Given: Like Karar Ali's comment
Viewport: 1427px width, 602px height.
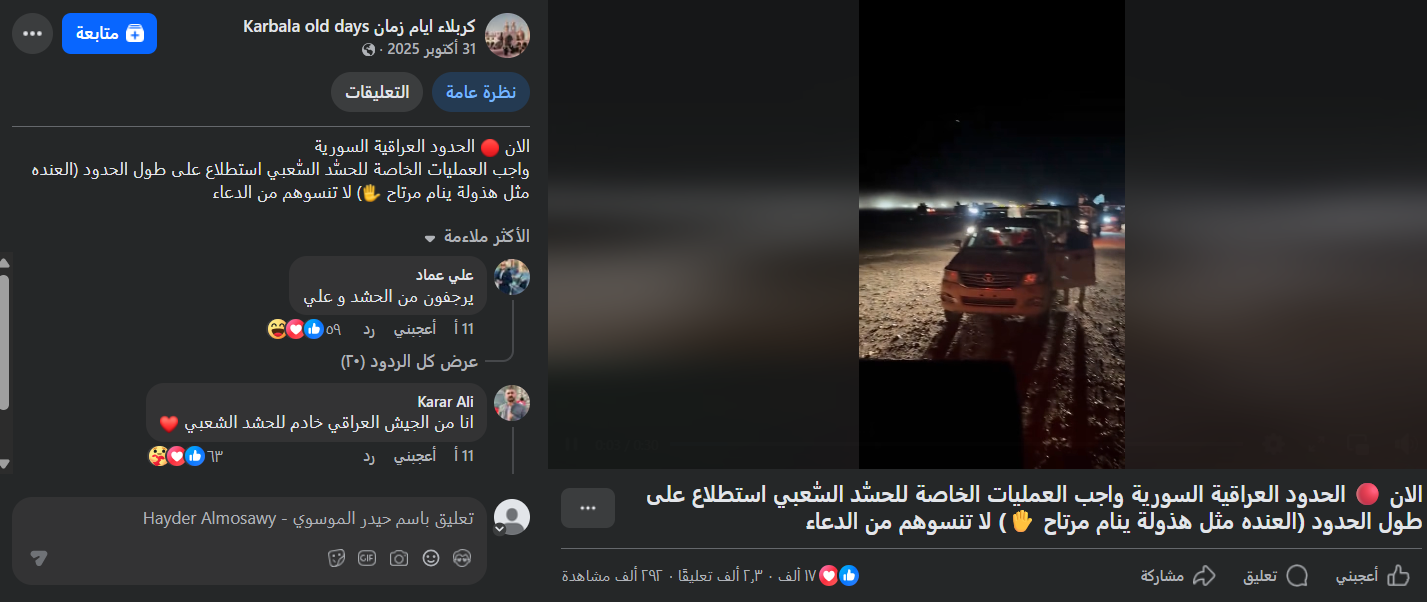Looking at the screenshot, I should click(x=415, y=455).
